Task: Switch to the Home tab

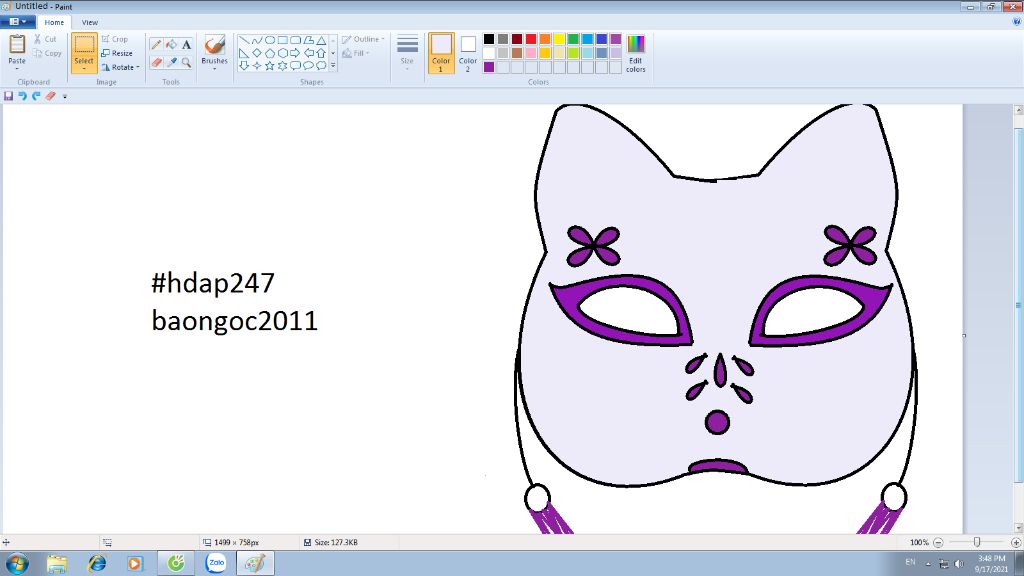Action: (54, 22)
